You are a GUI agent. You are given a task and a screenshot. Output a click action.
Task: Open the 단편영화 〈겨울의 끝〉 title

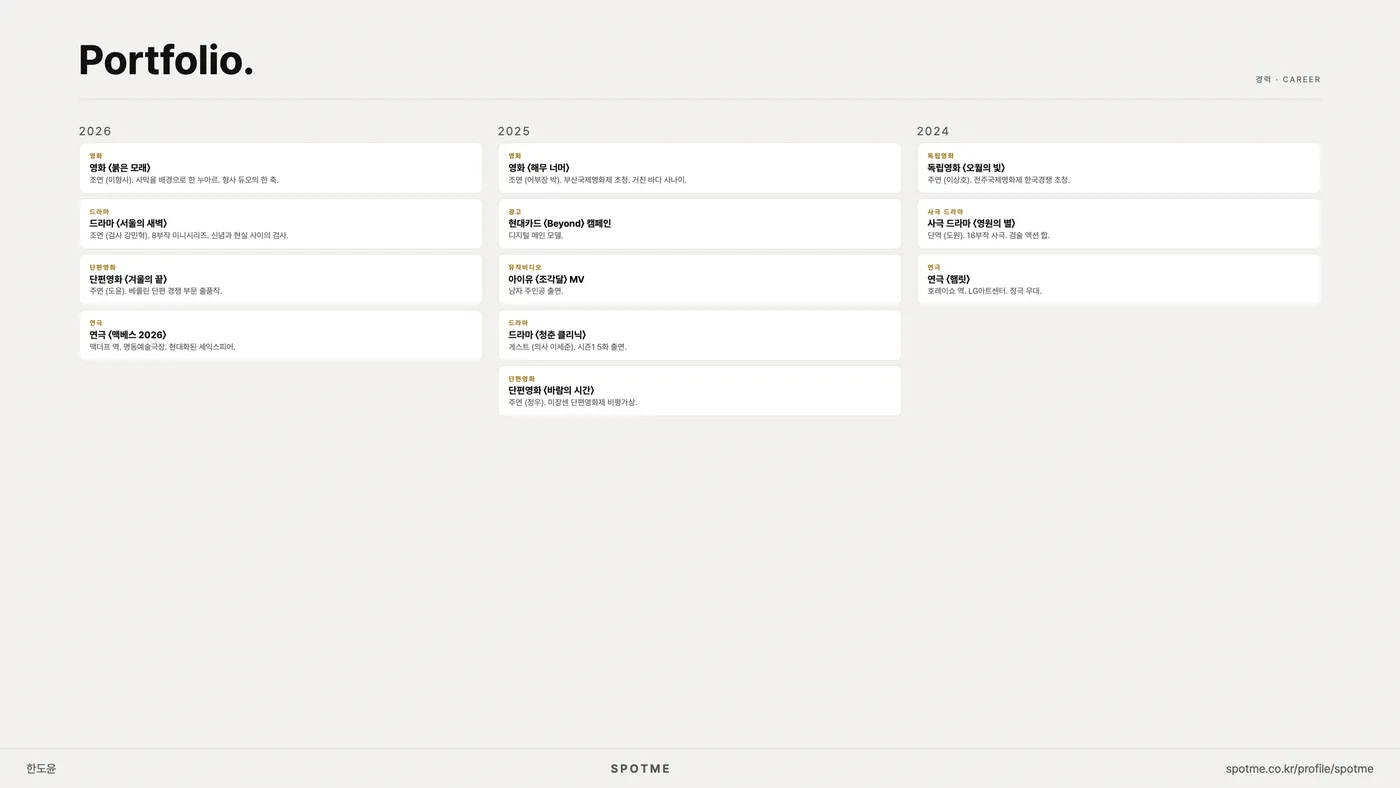128,280
